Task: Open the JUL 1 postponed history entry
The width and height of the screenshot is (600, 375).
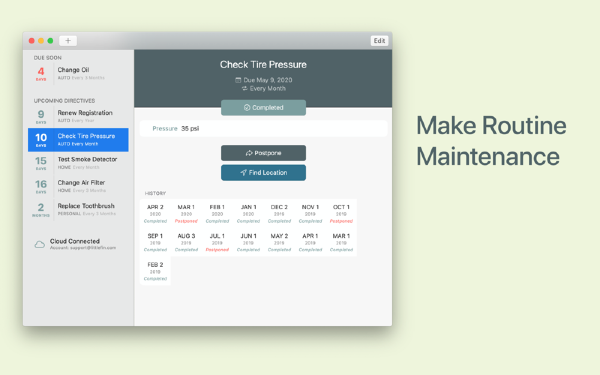Action: pyautogui.click(x=217, y=242)
